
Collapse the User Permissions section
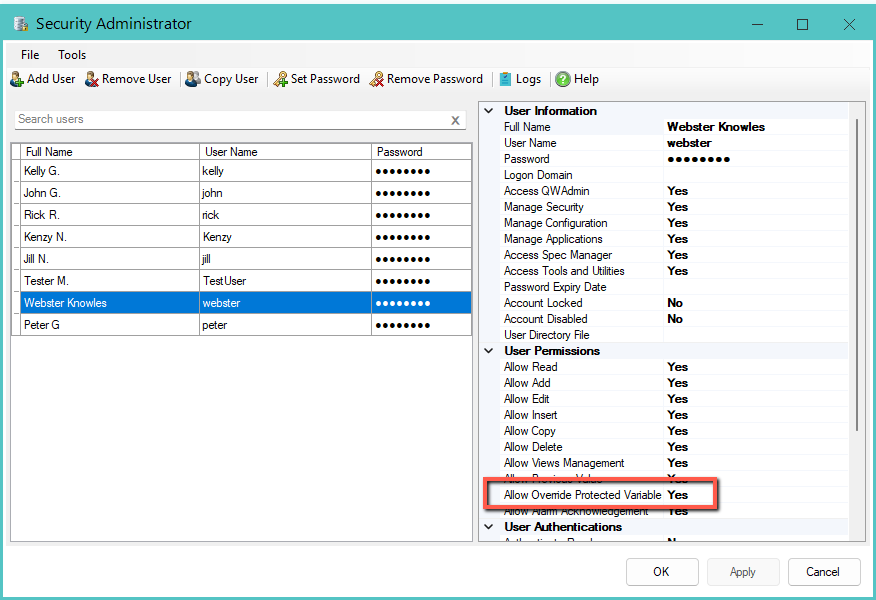(x=489, y=351)
